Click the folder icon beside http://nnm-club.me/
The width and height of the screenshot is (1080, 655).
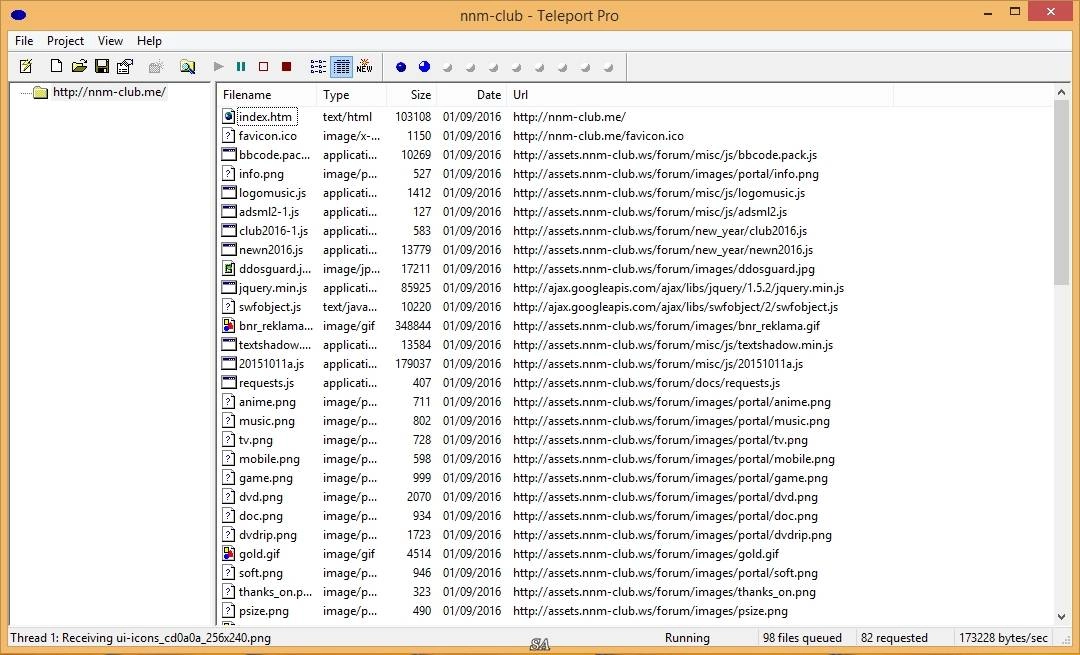pos(41,92)
